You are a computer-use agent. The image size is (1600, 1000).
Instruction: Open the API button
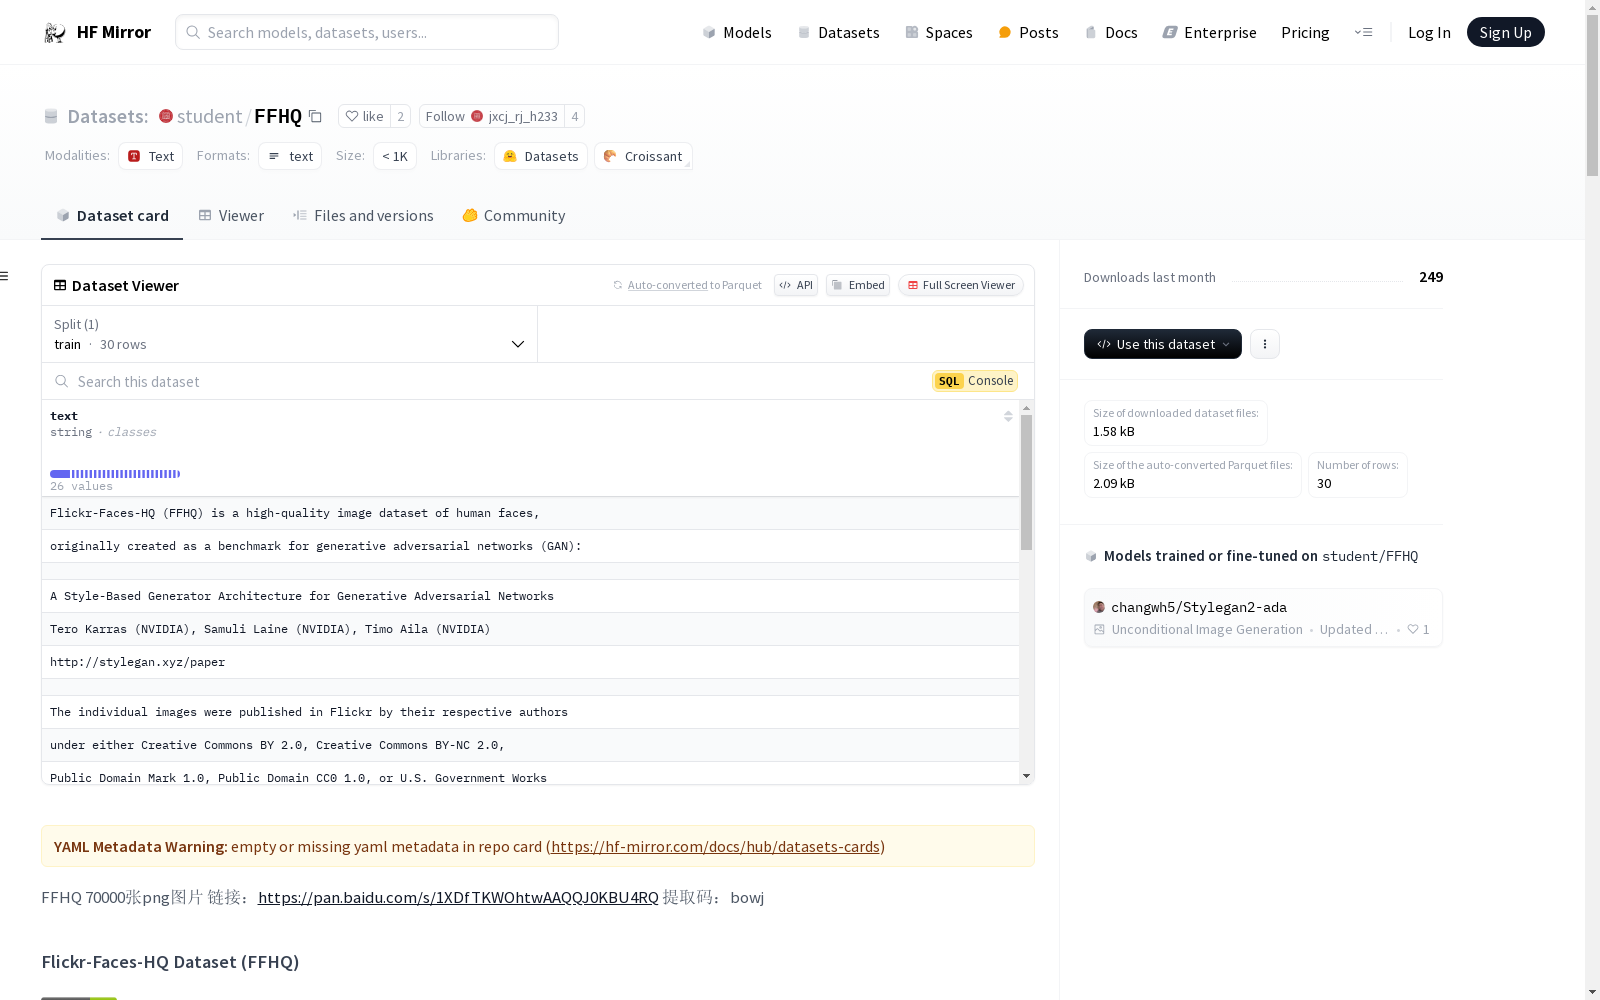(x=796, y=285)
